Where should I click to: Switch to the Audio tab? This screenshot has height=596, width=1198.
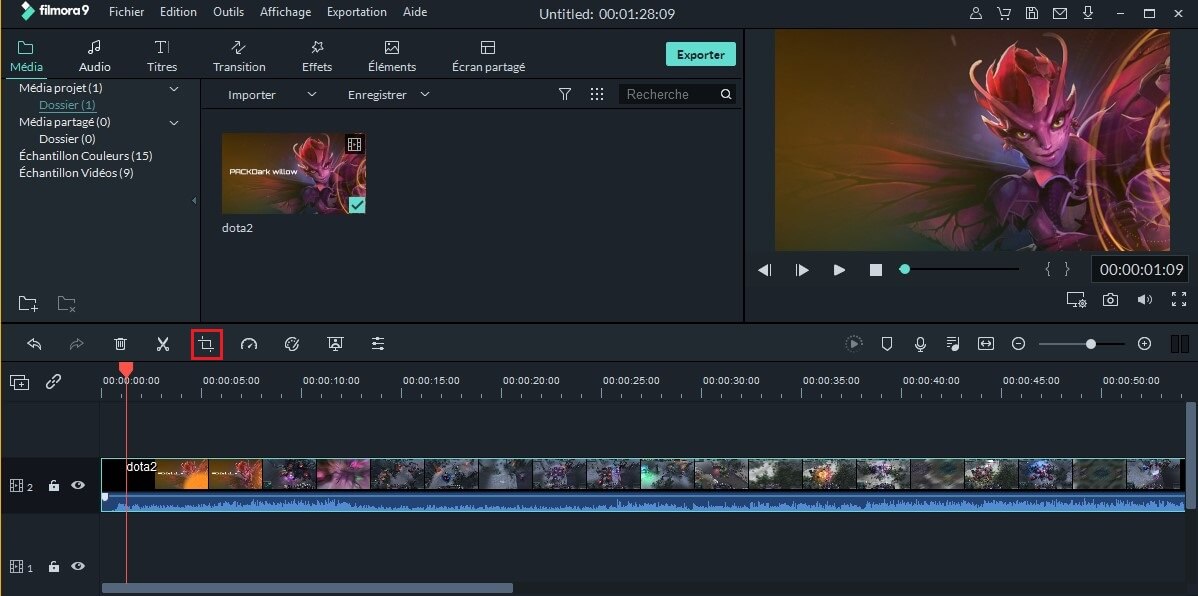[x=95, y=57]
